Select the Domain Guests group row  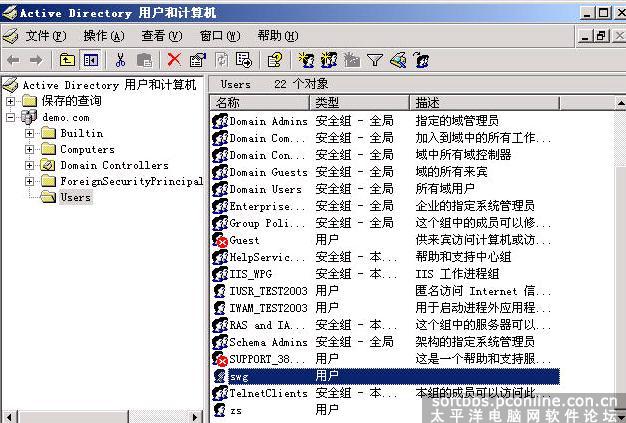(385, 172)
